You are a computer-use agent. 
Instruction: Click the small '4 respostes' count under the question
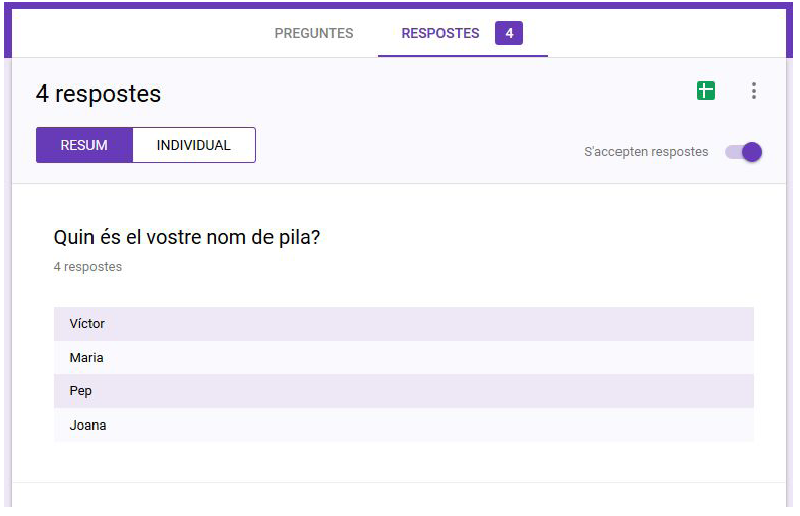point(88,267)
